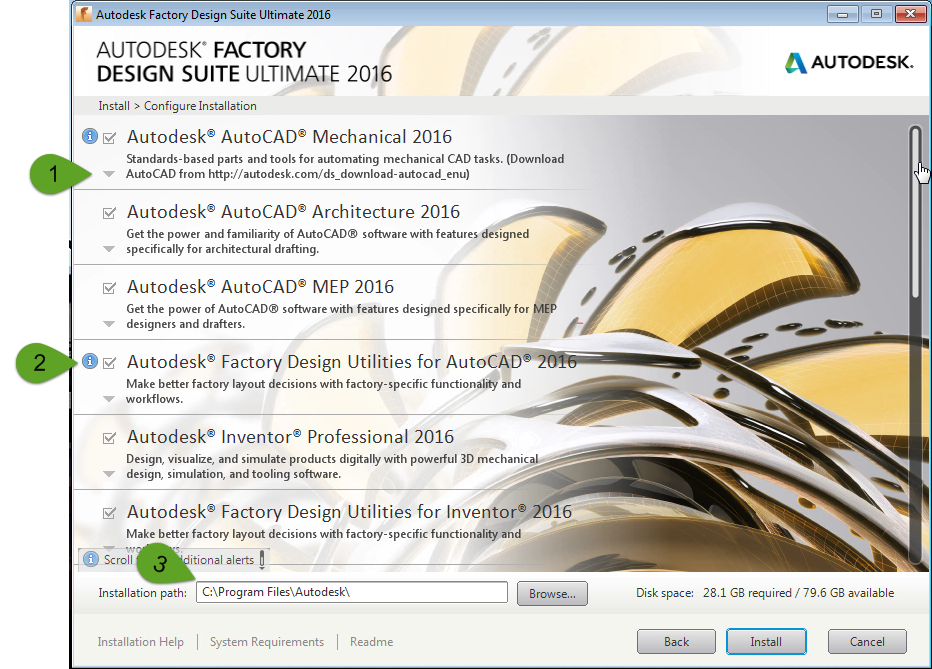Select Install in the breadcrumb
The image size is (932, 669).
pos(113,105)
